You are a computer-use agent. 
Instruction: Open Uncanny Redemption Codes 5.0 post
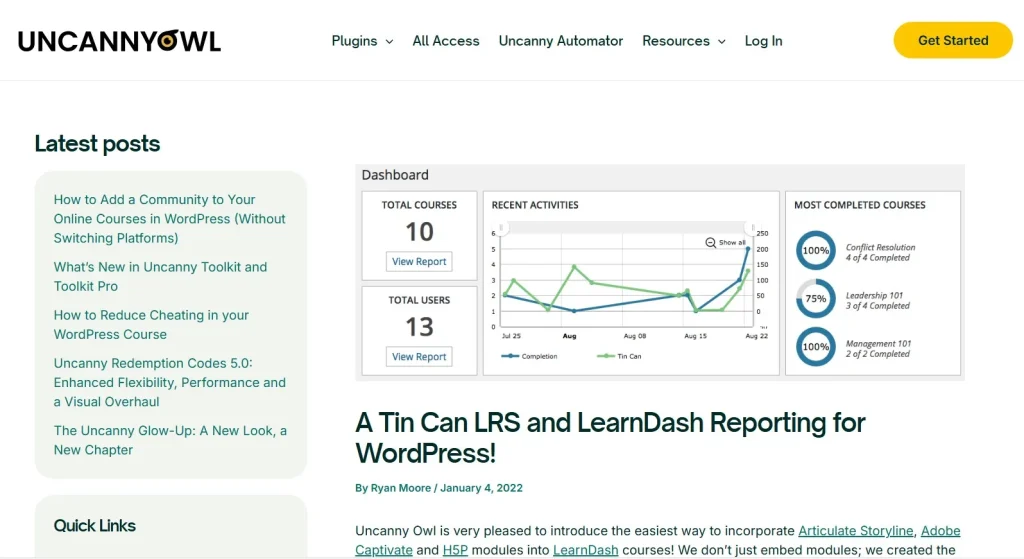coord(170,382)
